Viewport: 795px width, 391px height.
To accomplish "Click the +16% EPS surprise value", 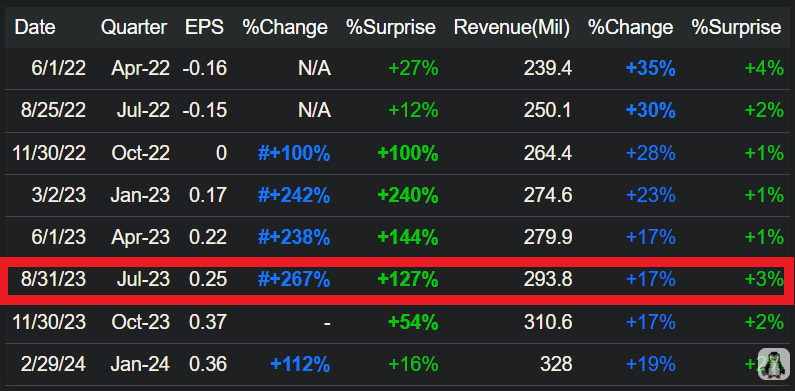I will click(413, 364).
